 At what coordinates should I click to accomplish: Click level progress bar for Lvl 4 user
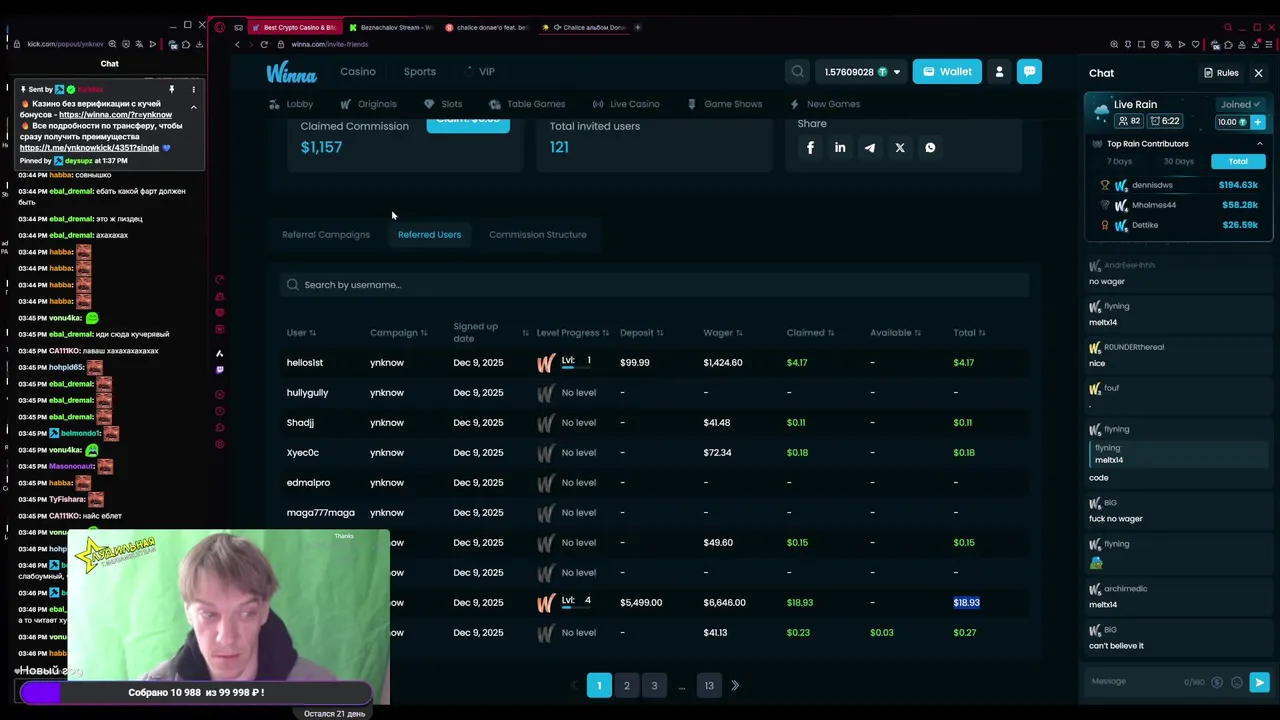pyautogui.click(x=576, y=608)
